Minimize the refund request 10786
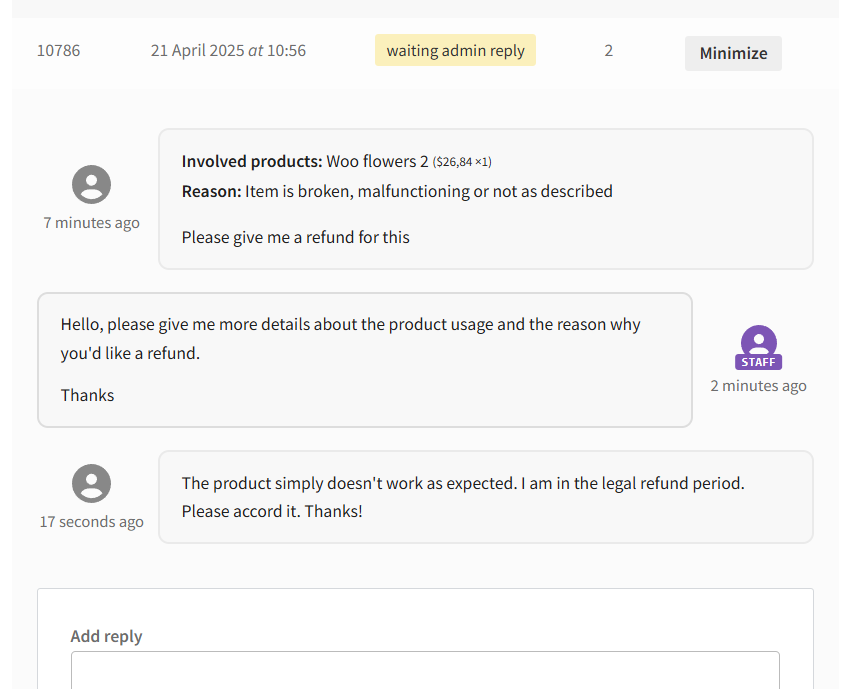This screenshot has height=689, width=850. [x=733, y=53]
